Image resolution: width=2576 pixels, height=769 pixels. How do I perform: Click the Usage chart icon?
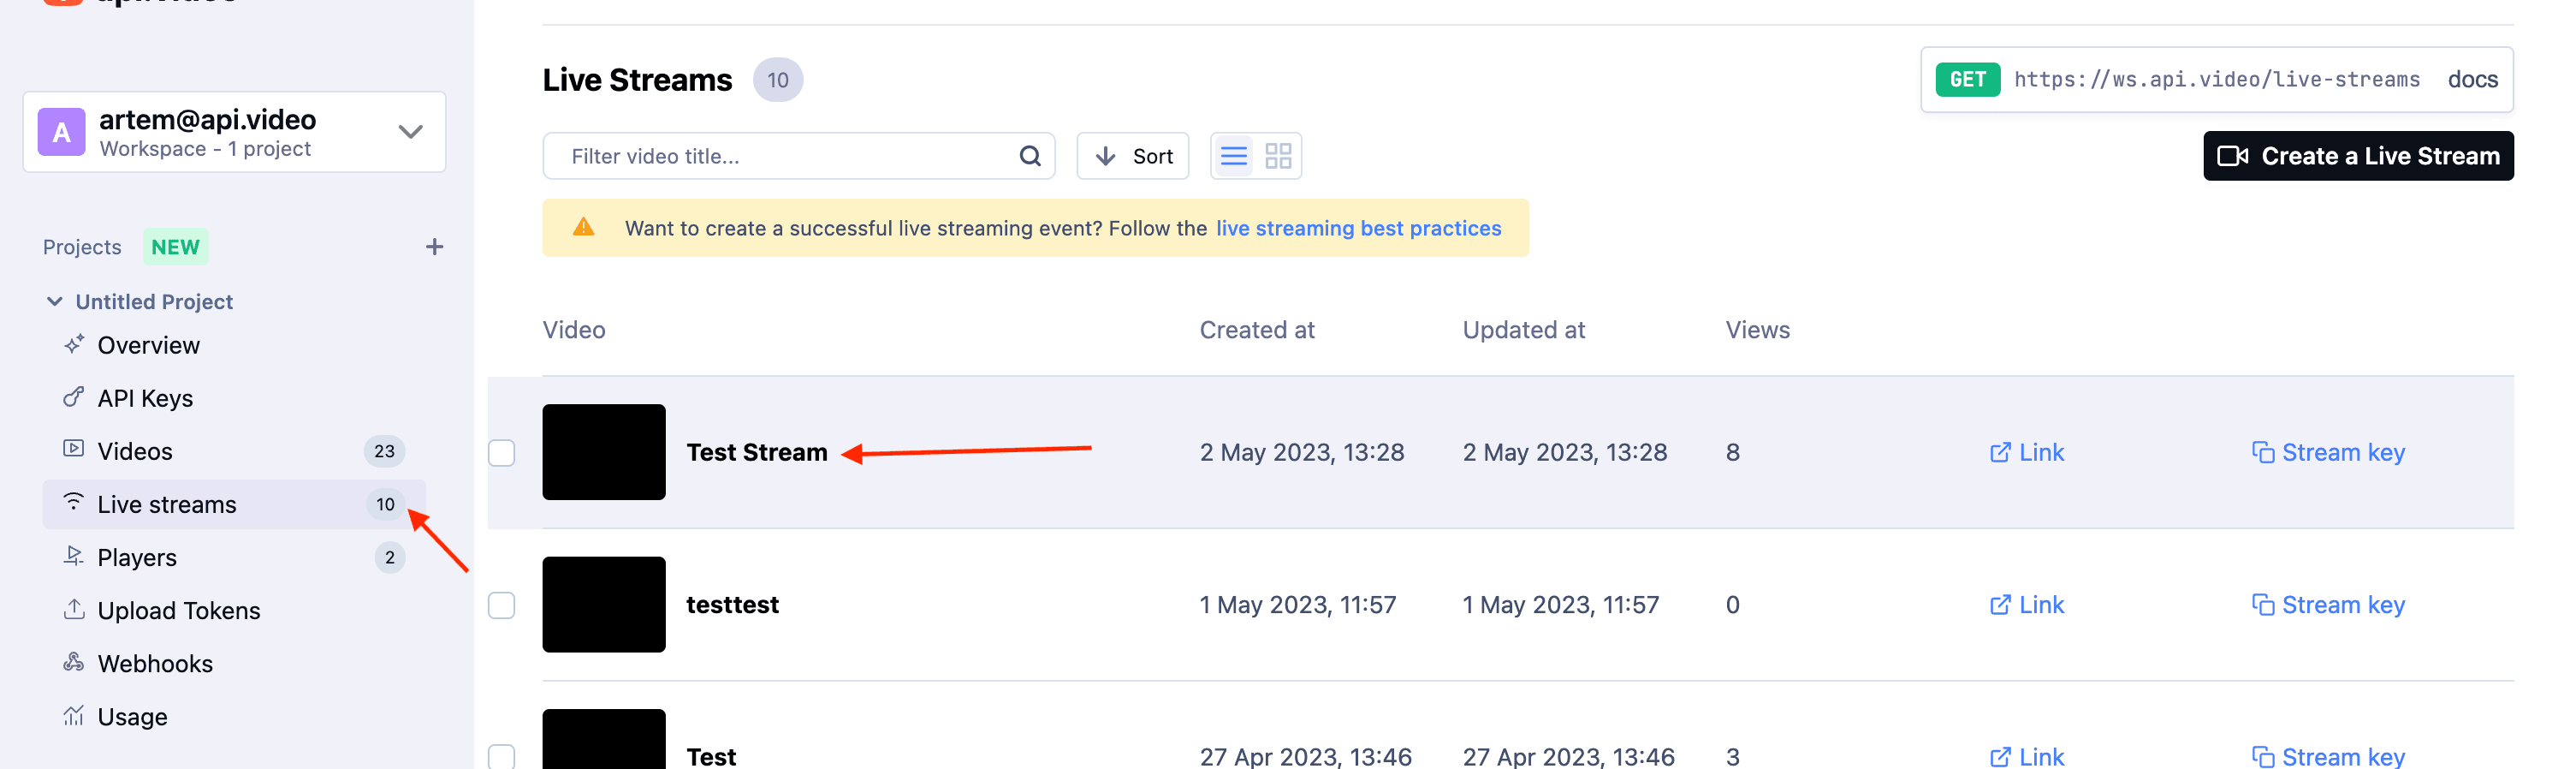click(x=74, y=714)
